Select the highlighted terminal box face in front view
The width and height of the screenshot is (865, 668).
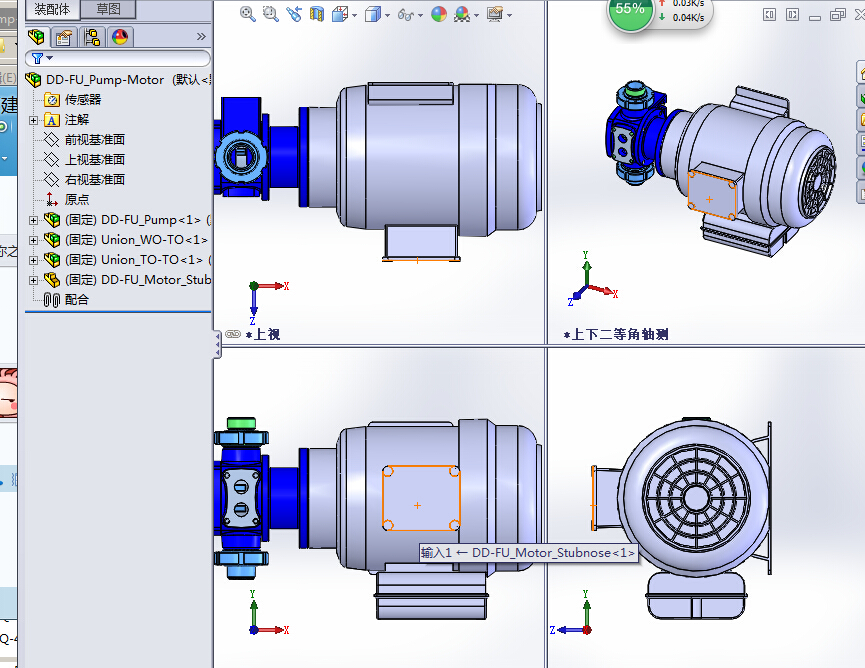click(x=421, y=498)
